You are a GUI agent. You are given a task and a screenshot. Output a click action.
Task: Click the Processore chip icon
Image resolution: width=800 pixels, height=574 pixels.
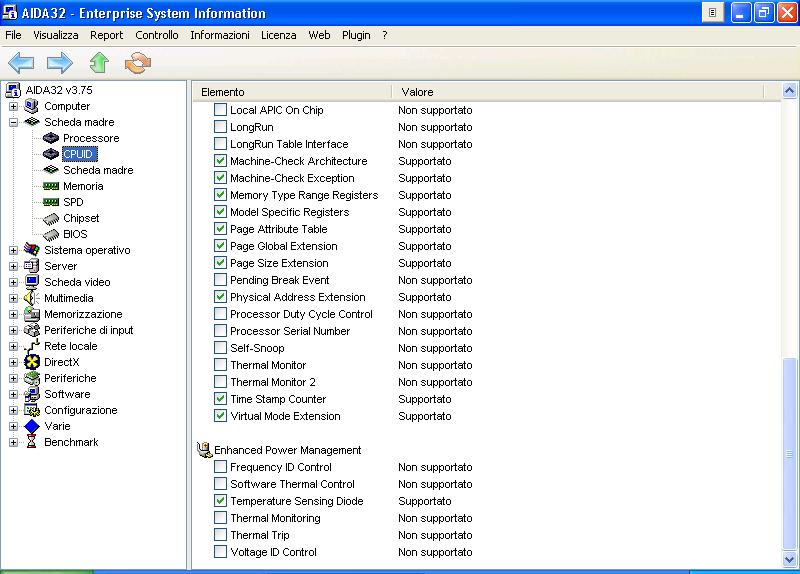(x=51, y=138)
